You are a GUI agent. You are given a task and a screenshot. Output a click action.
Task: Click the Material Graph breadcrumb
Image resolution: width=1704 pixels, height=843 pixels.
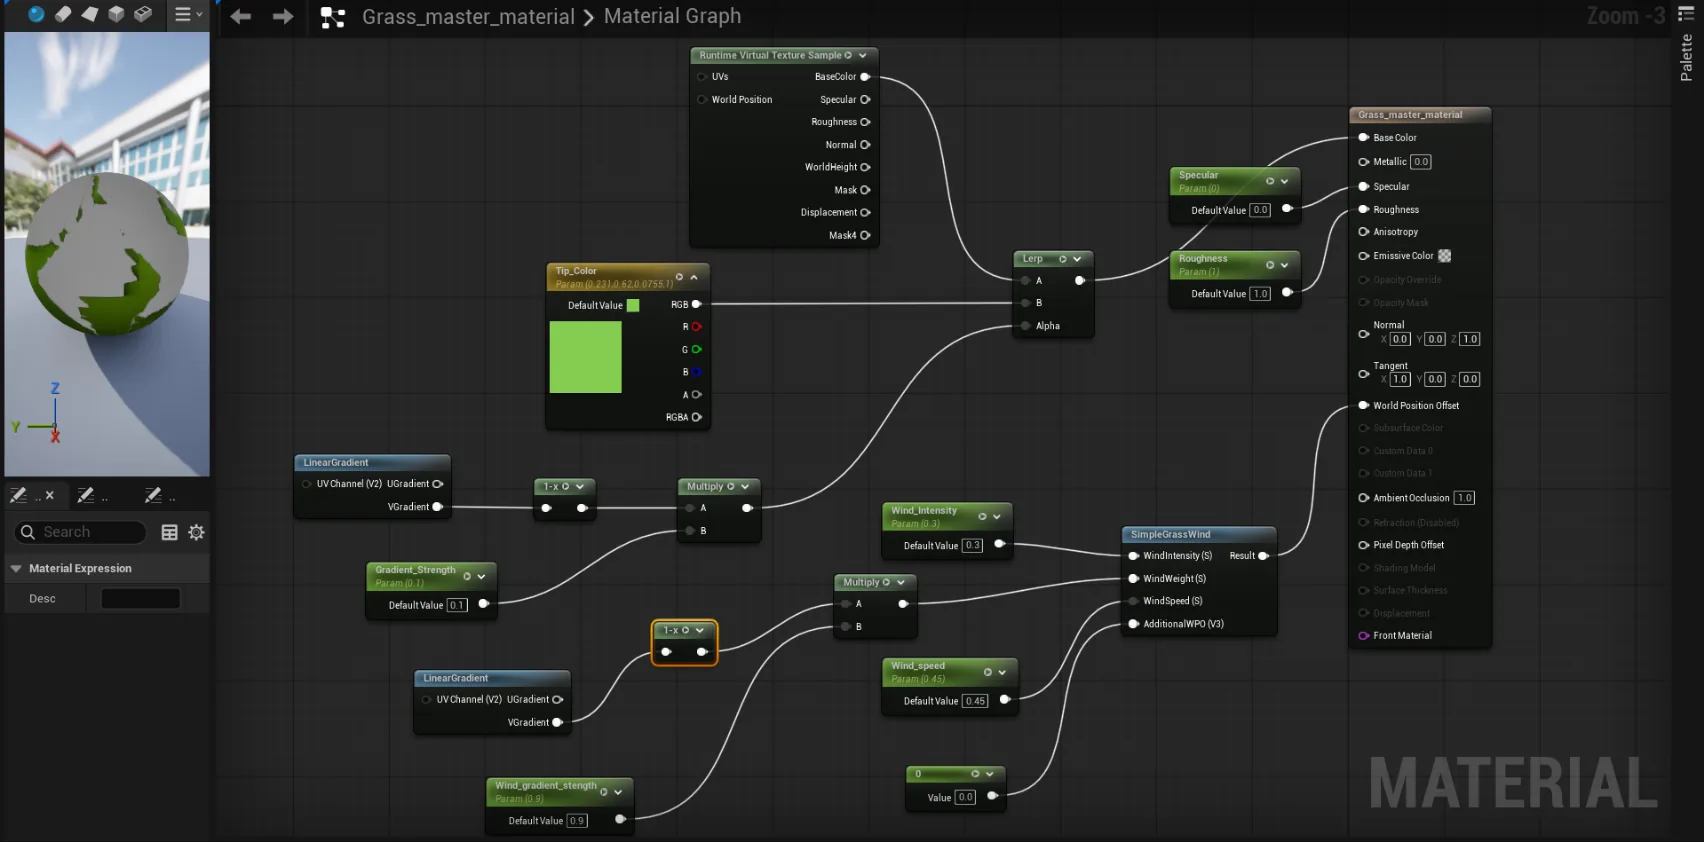pos(673,16)
